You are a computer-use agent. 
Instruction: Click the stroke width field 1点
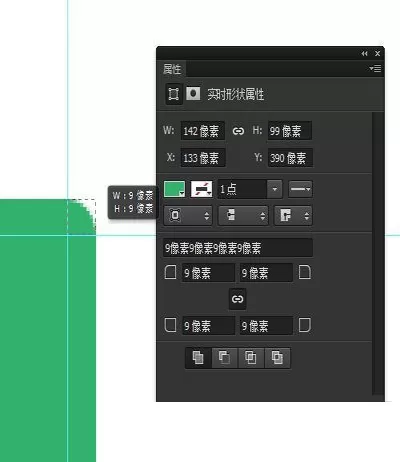click(x=242, y=189)
